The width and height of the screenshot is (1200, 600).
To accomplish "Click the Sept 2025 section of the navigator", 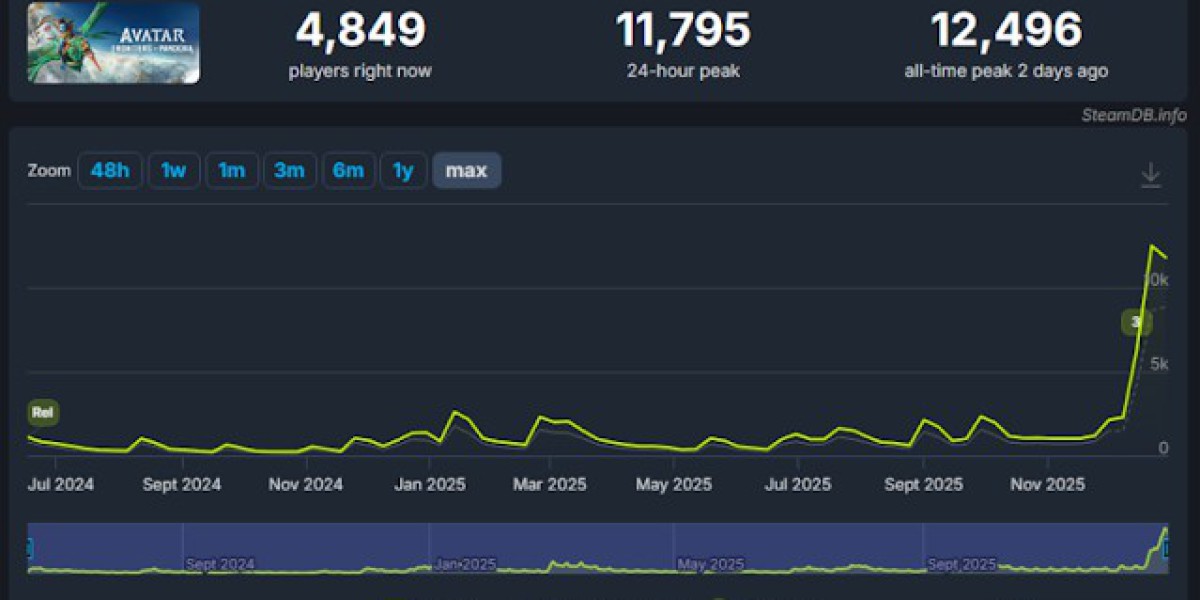I will [962, 564].
